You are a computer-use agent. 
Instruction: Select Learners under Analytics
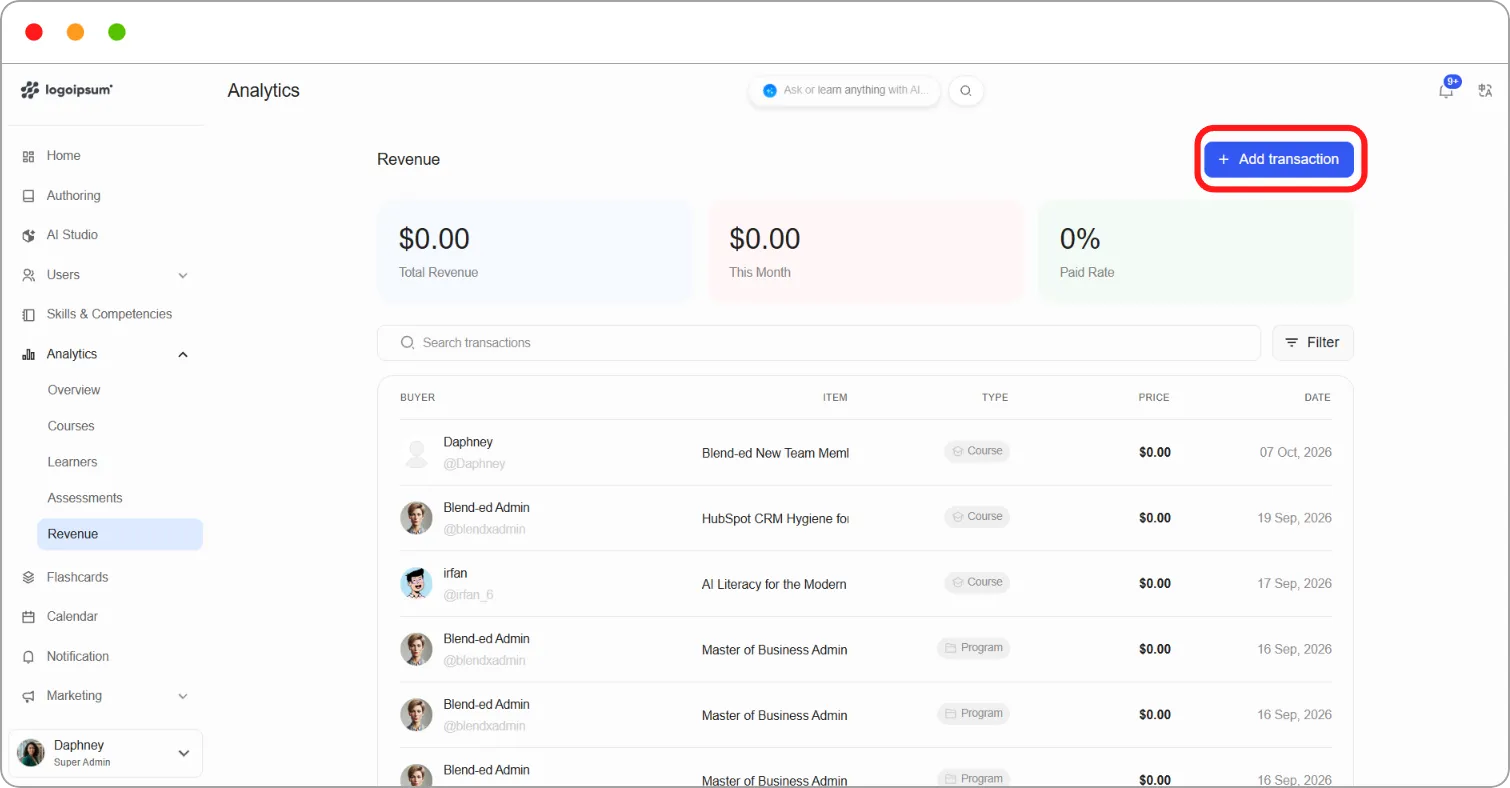pyautogui.click(x=72, y=462)
